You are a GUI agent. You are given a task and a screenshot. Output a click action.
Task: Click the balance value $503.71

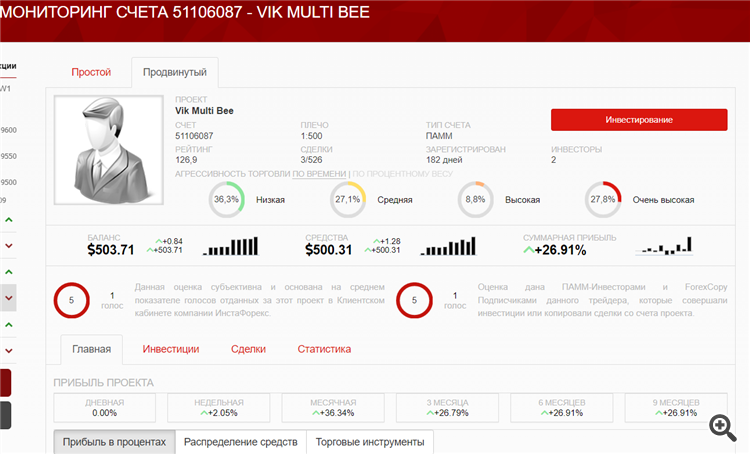coord(110,250)
